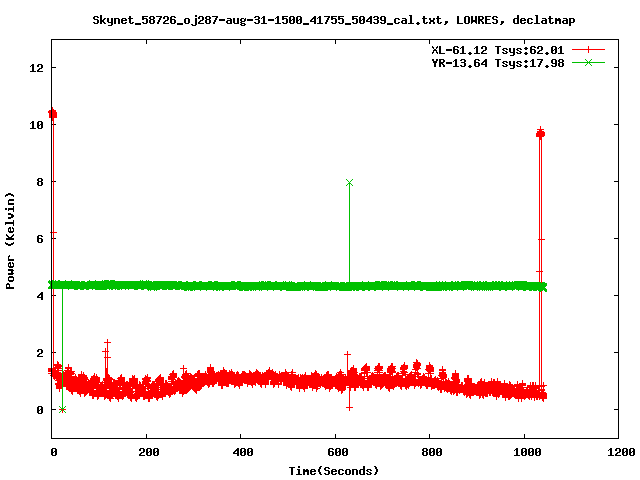
Task: Click the x-axis tick label 1000
Action: point(527,452)
